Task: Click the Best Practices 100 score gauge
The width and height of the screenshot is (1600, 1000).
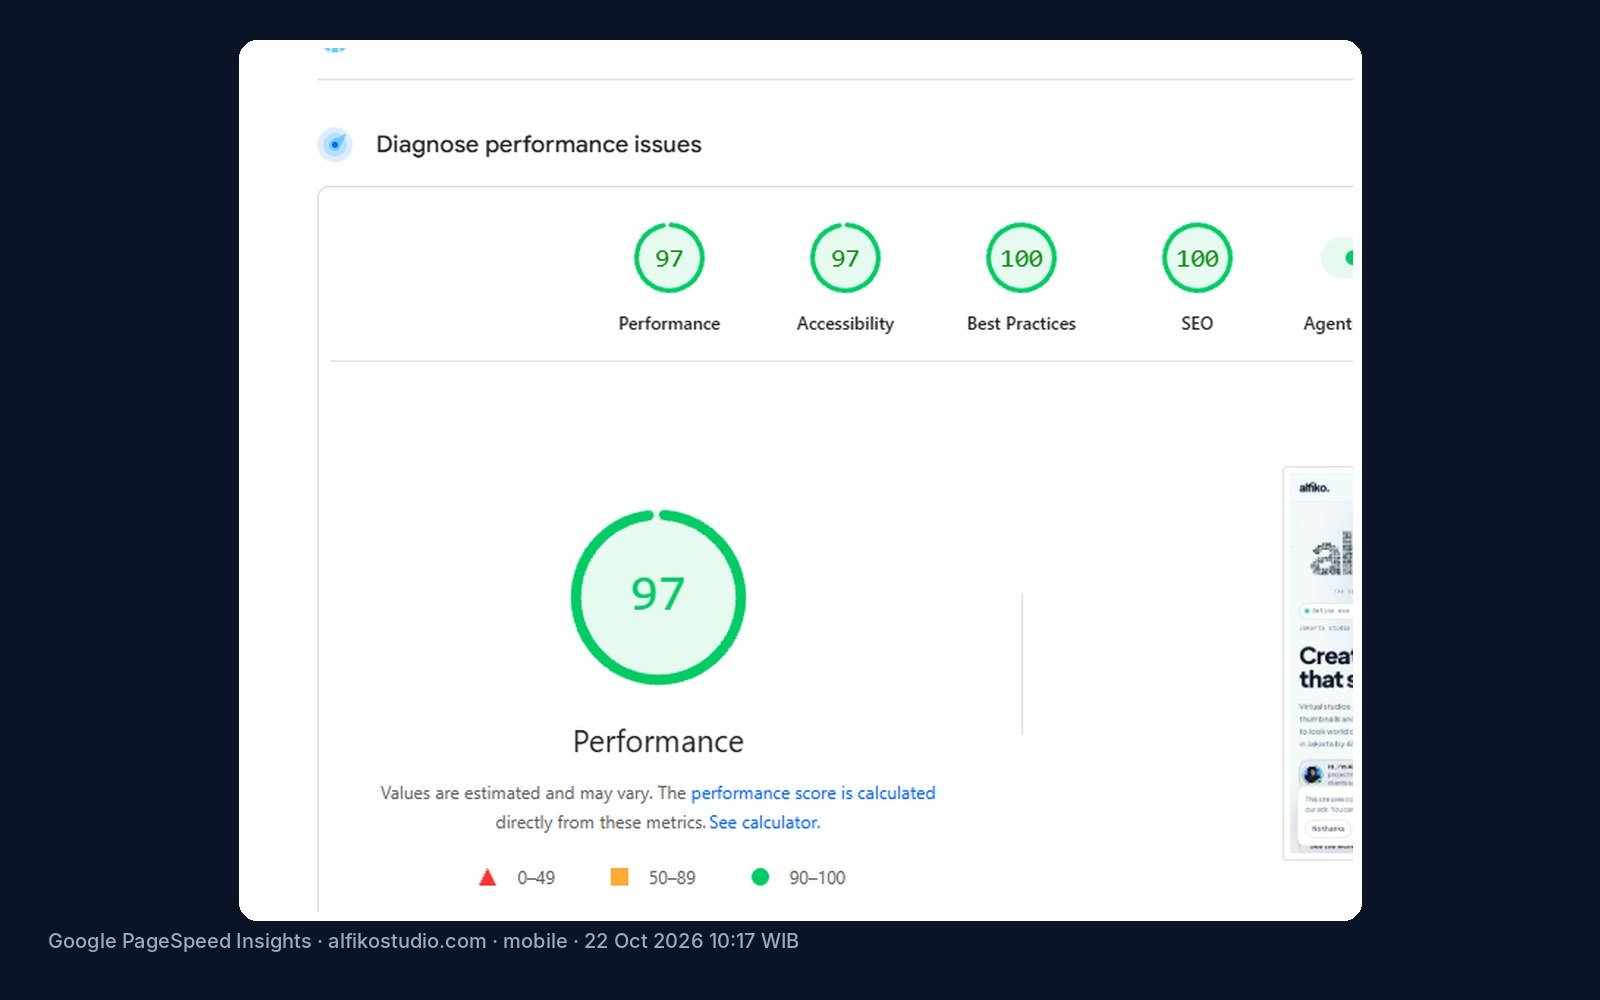Action: pos(1021,258)
